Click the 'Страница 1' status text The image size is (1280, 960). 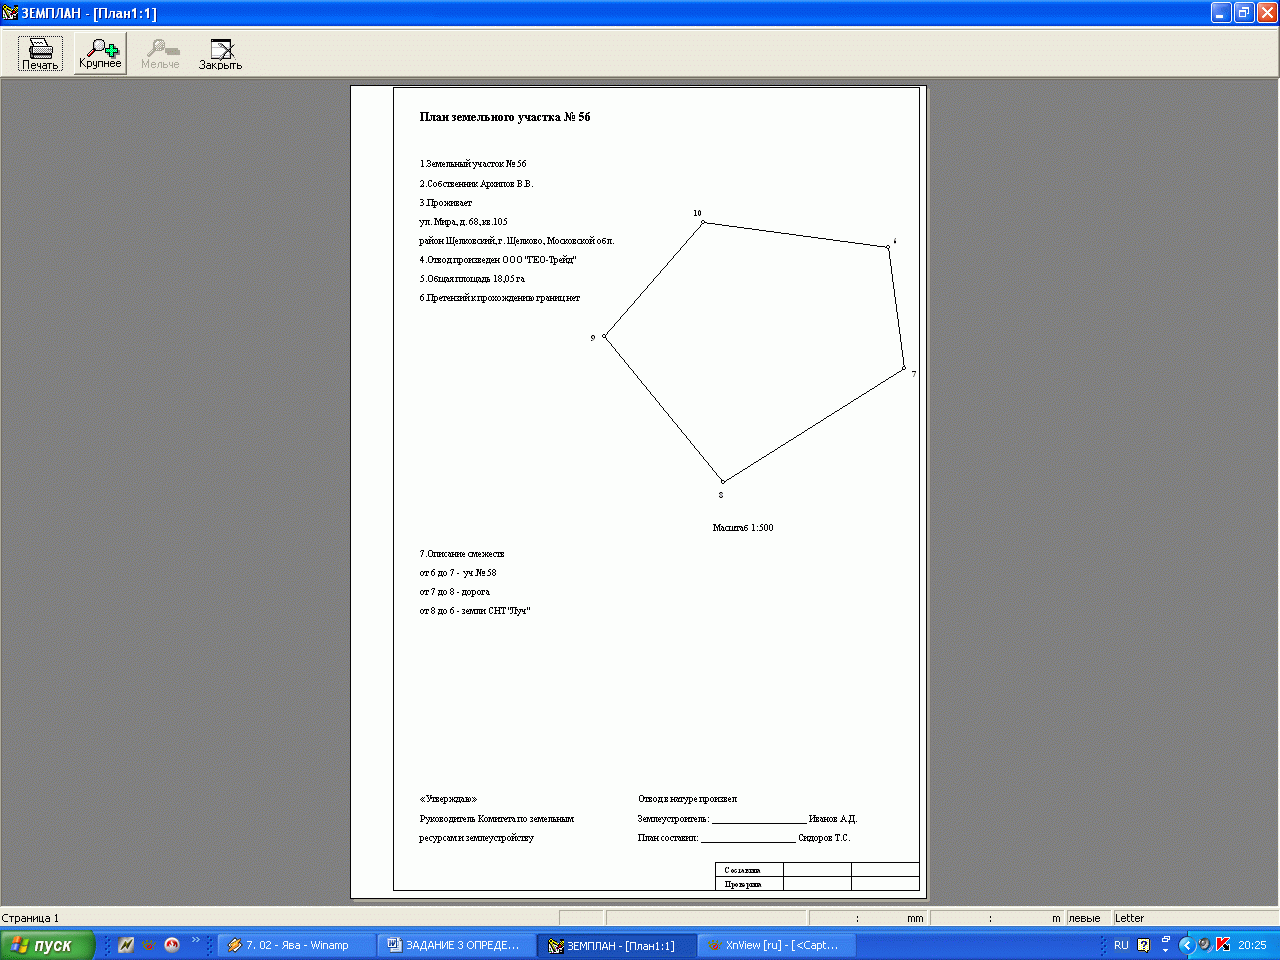30,918
